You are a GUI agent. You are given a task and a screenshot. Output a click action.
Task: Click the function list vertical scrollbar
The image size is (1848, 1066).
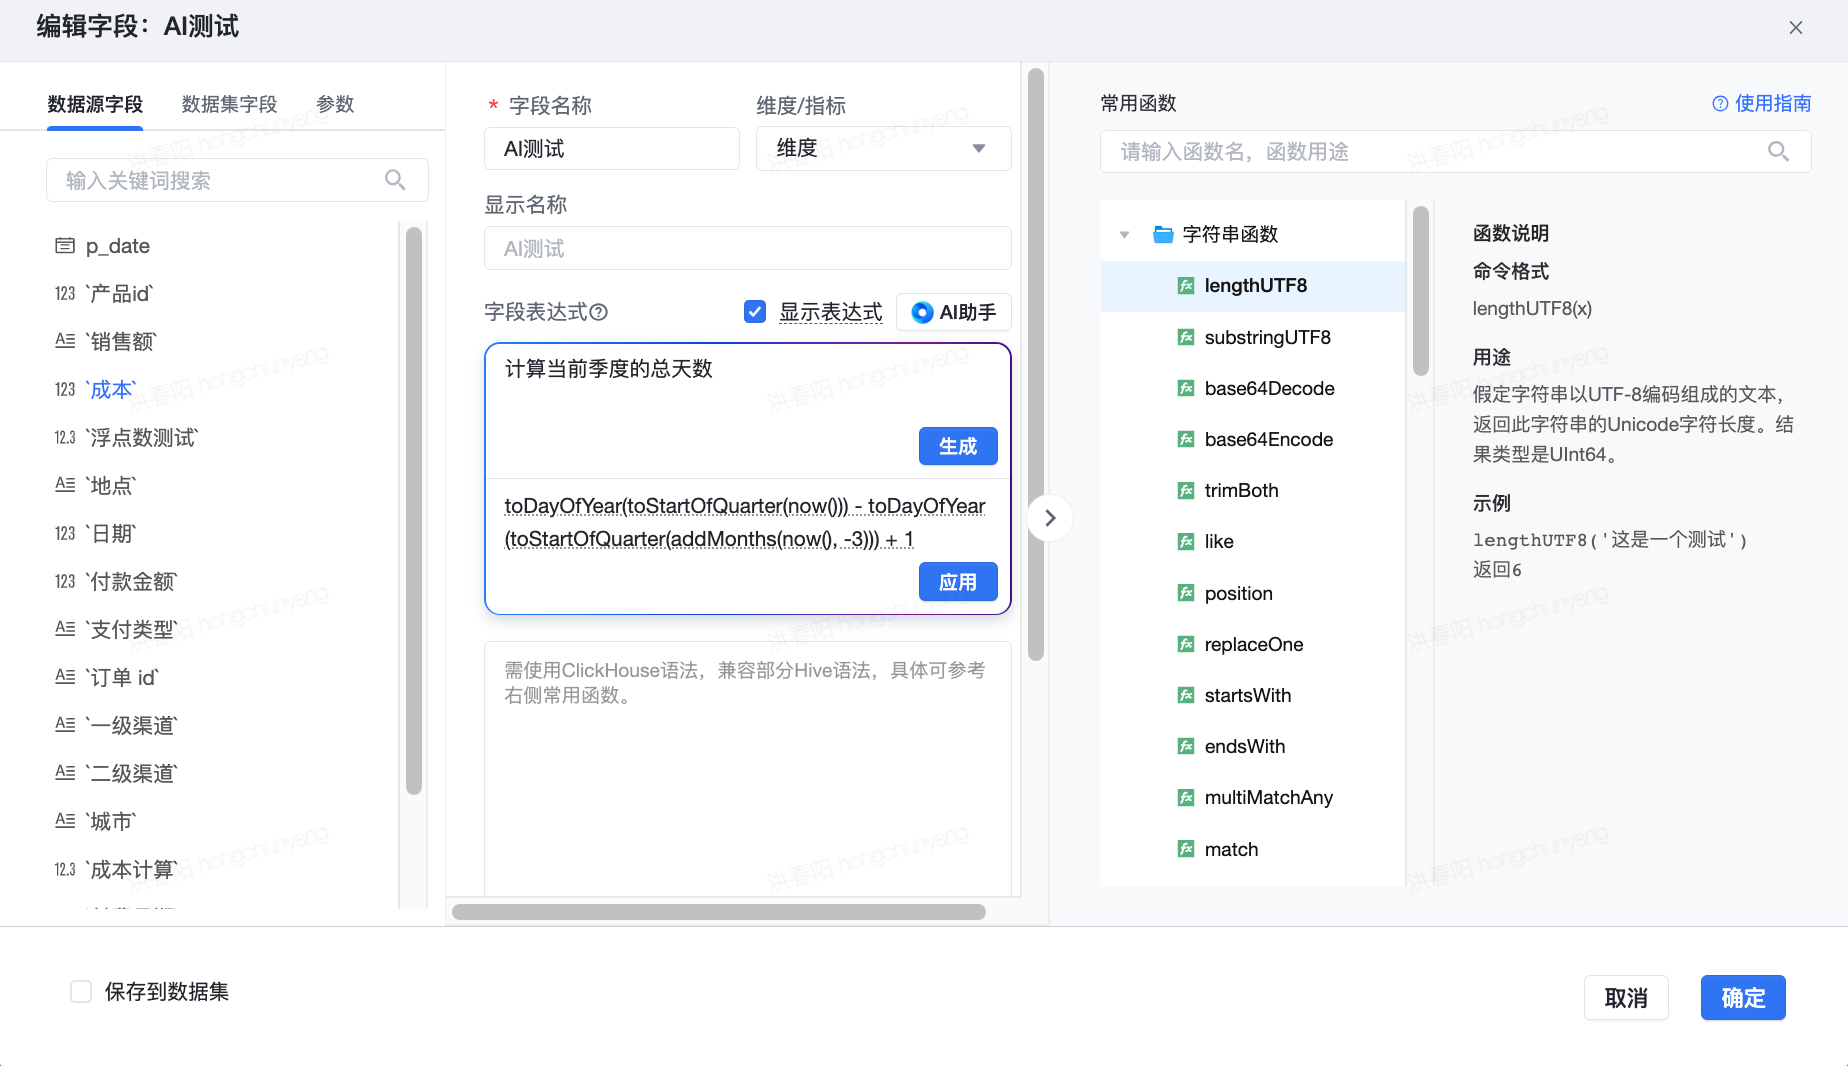(1421, 290)
